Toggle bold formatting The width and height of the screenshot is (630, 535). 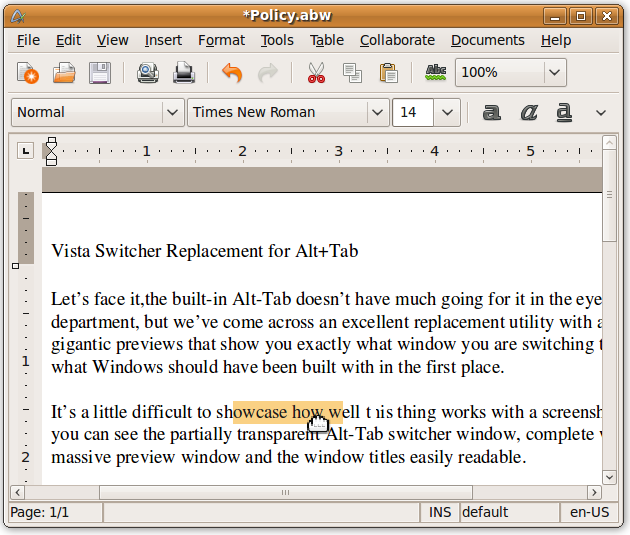pos(491,112)
